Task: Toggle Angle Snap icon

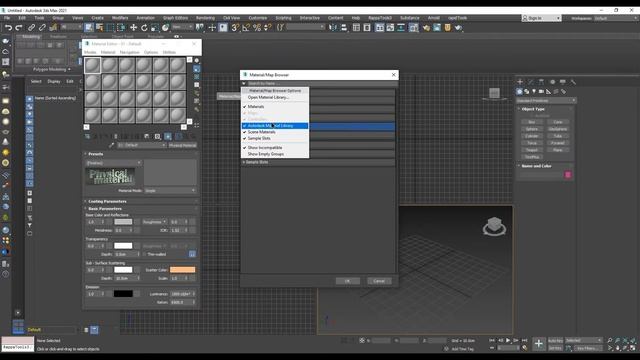Action: tap(246, 28)
